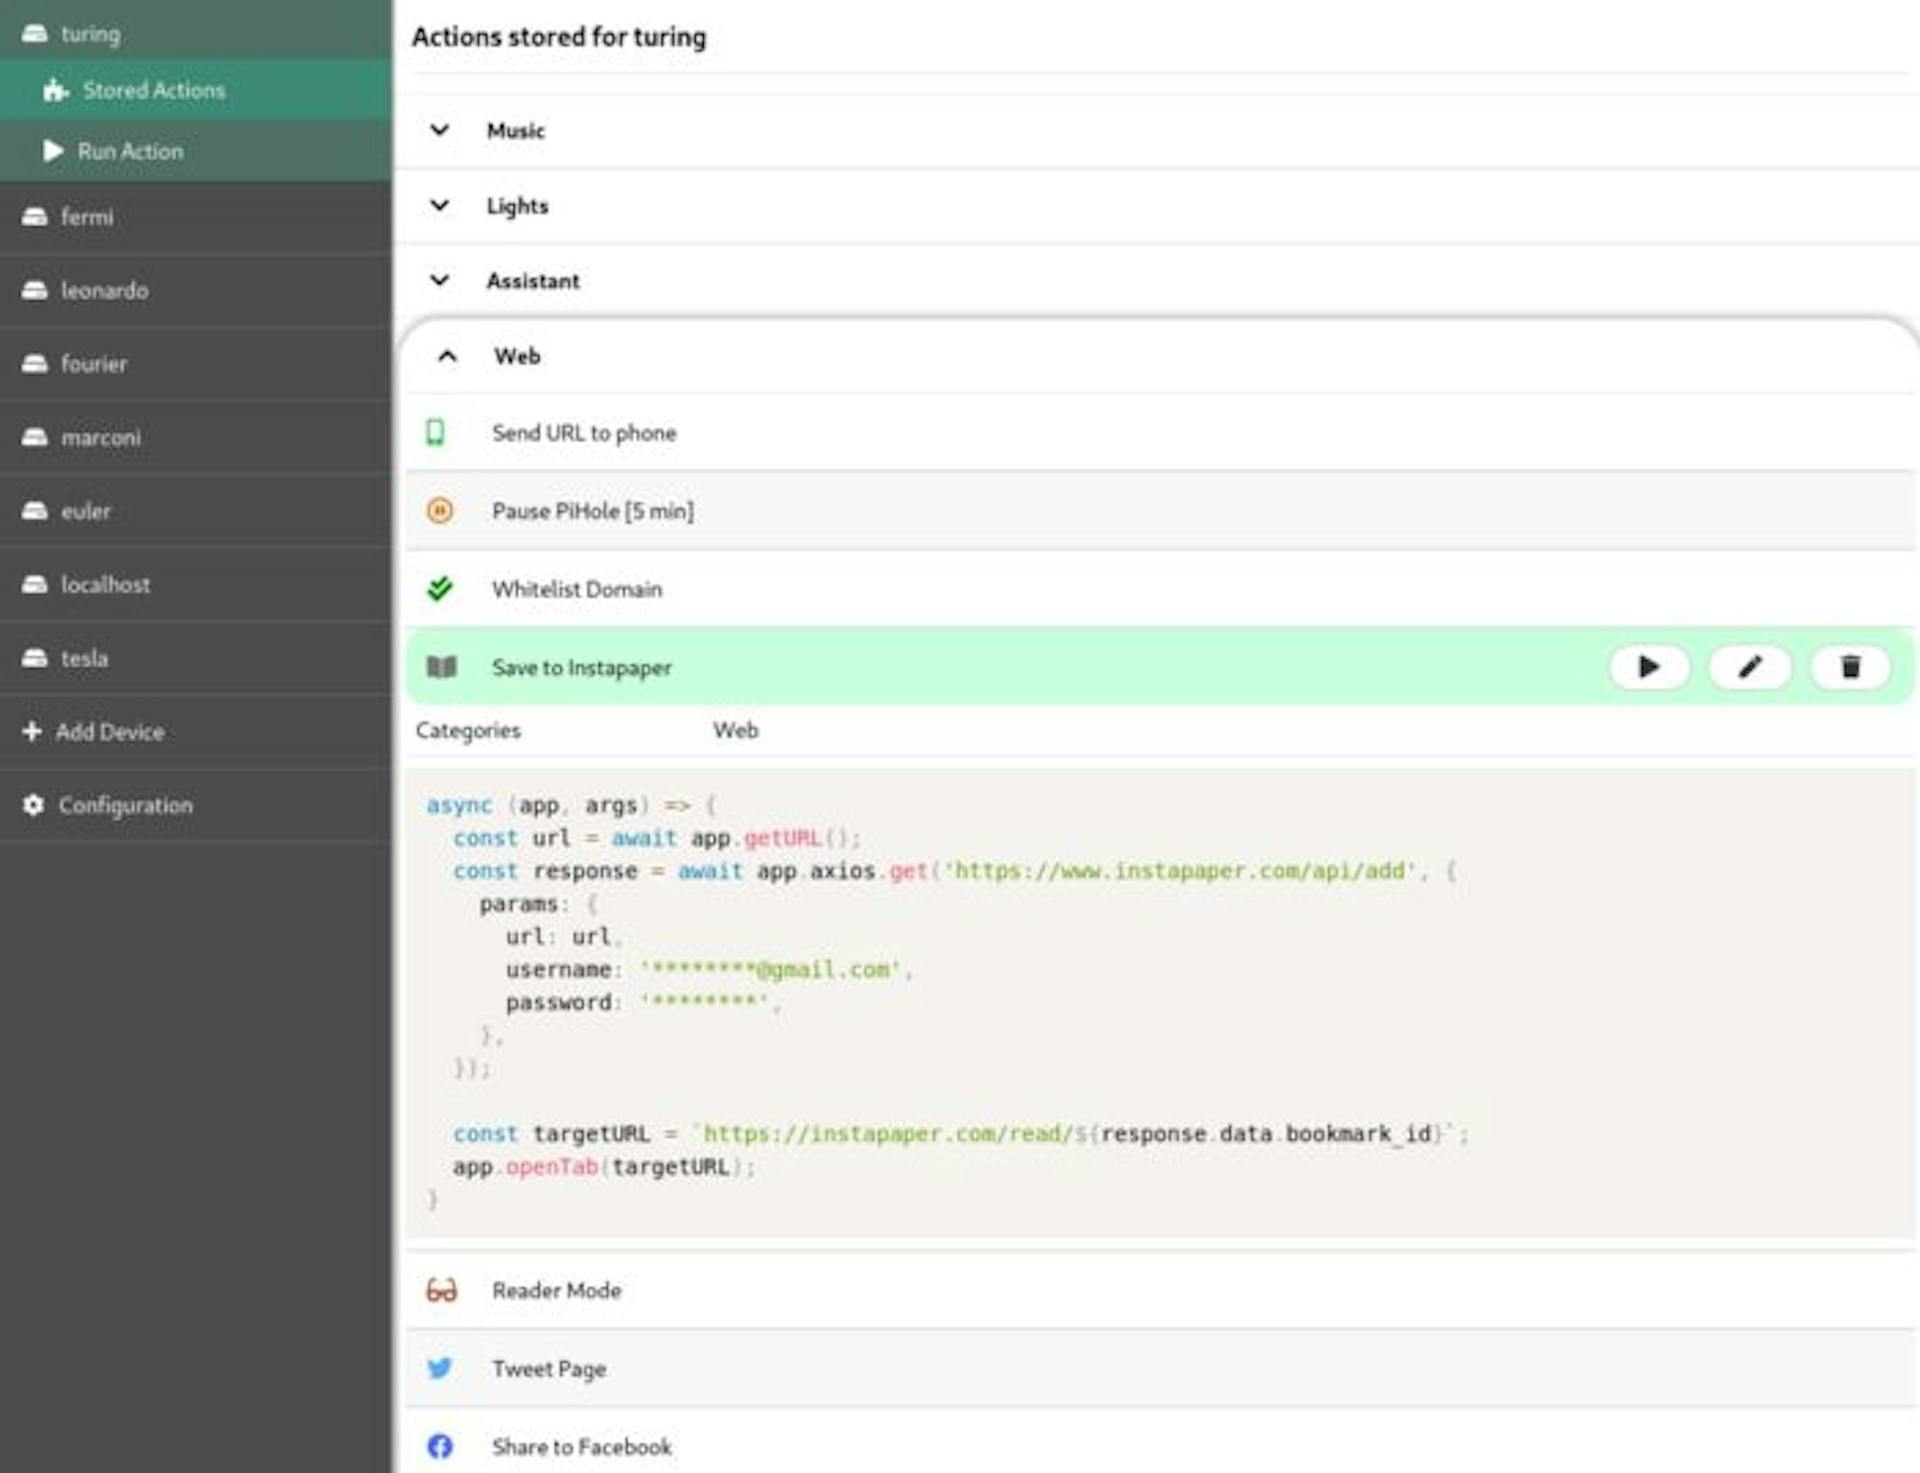Open Stored Actions in sidebar
Viewport: 1920px width, 1473px height.
tap(153, 91)
